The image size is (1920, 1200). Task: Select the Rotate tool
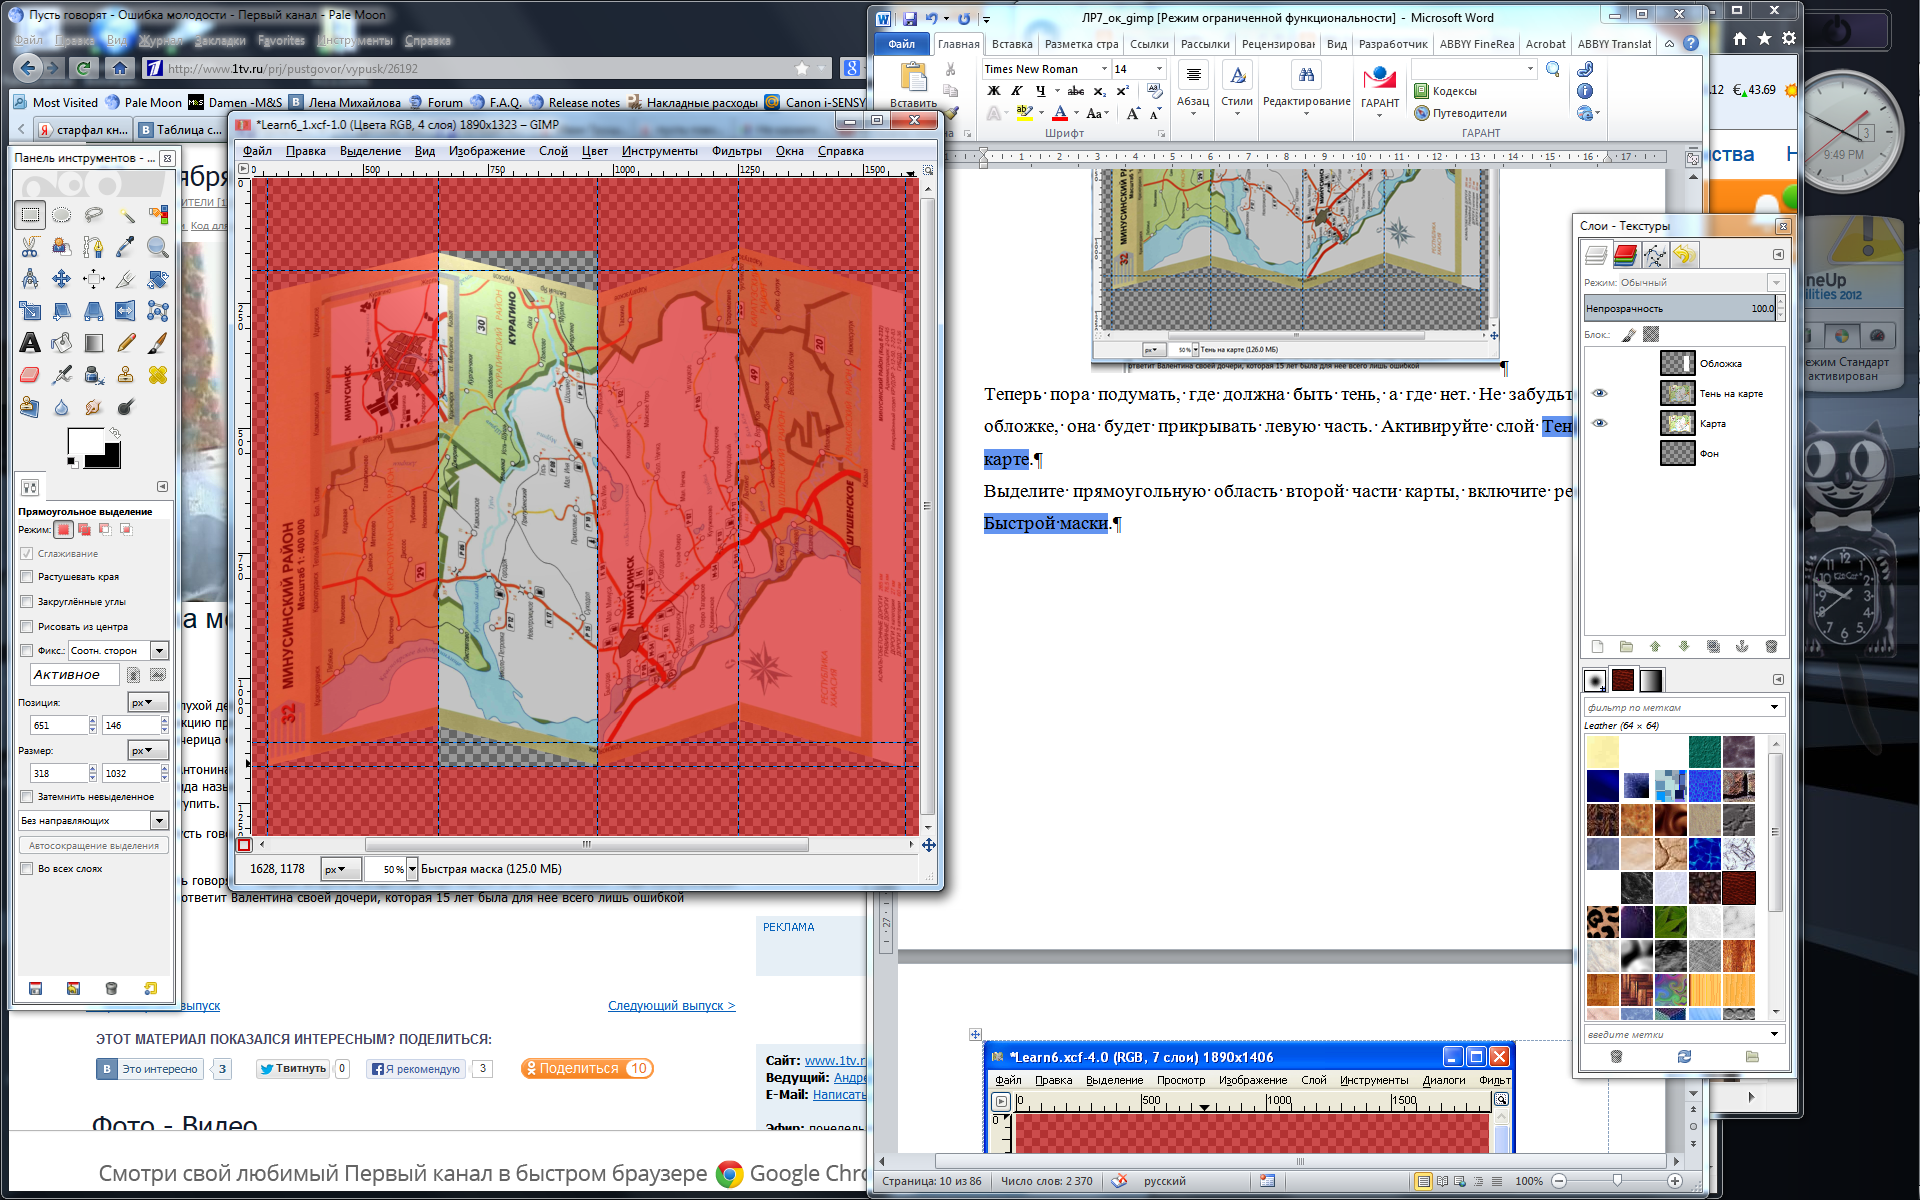[158, 279]
